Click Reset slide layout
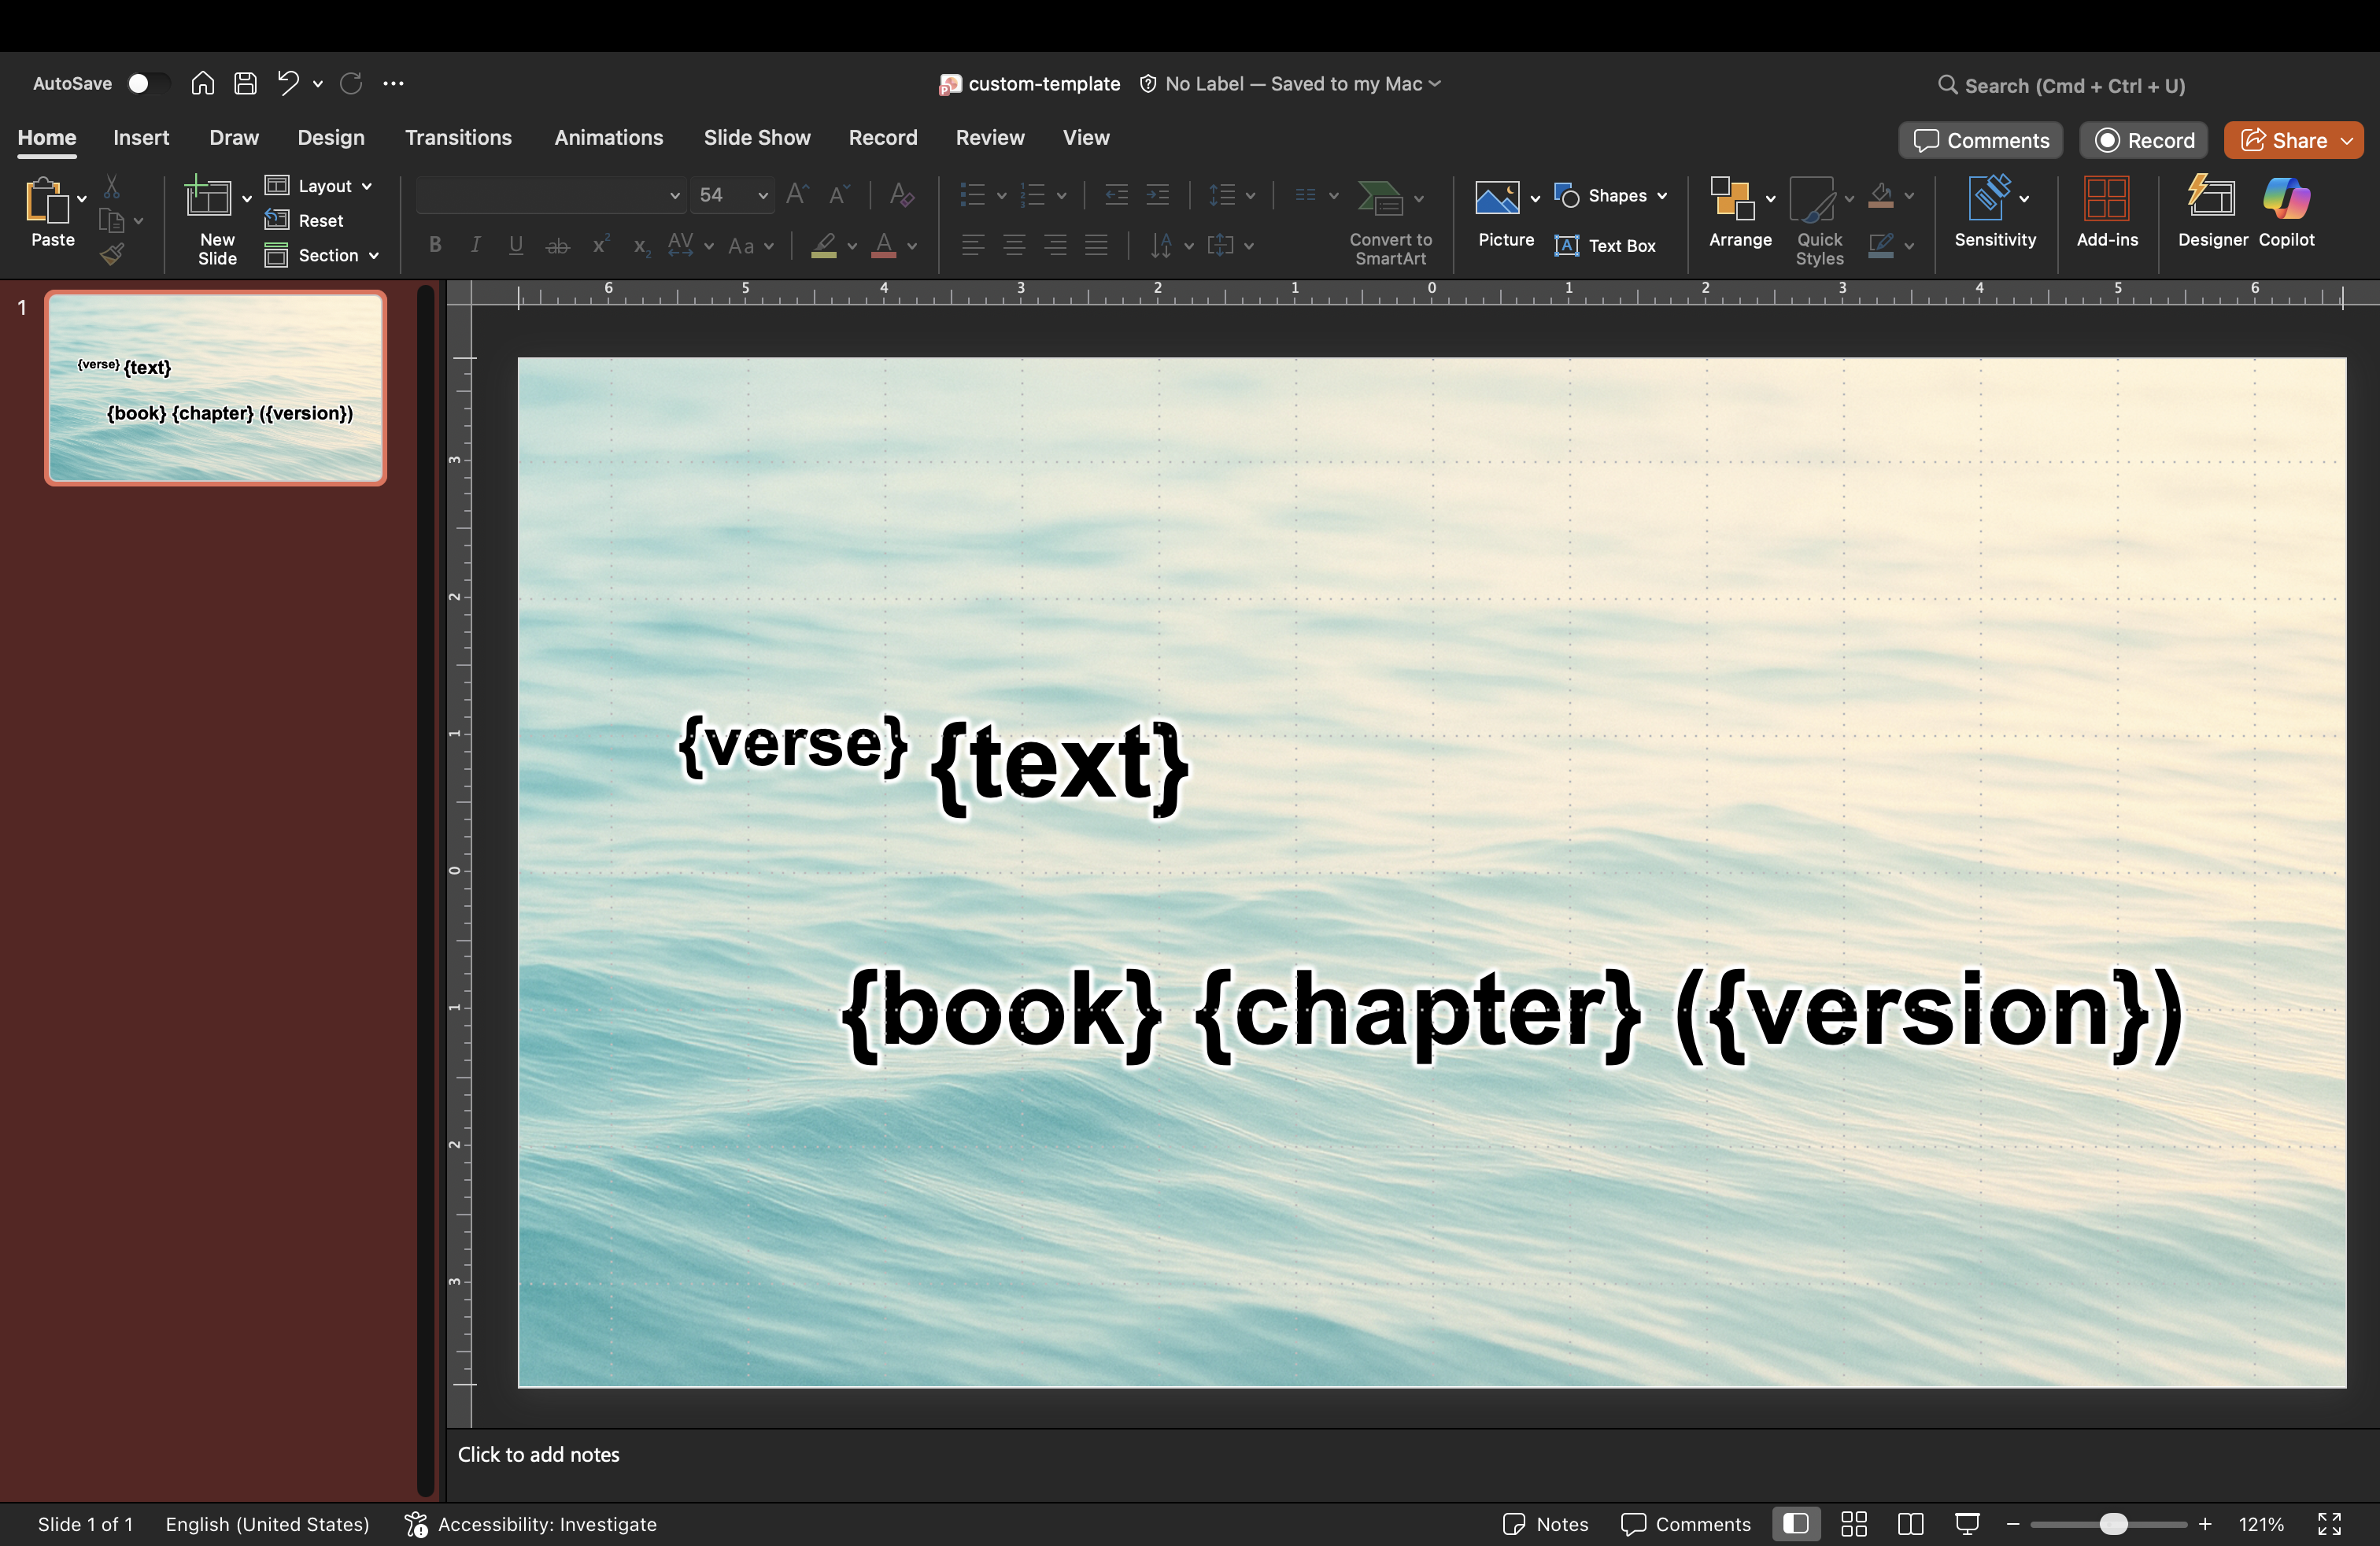This screenshot has height=1546, width=2380. tap(304, 220)
